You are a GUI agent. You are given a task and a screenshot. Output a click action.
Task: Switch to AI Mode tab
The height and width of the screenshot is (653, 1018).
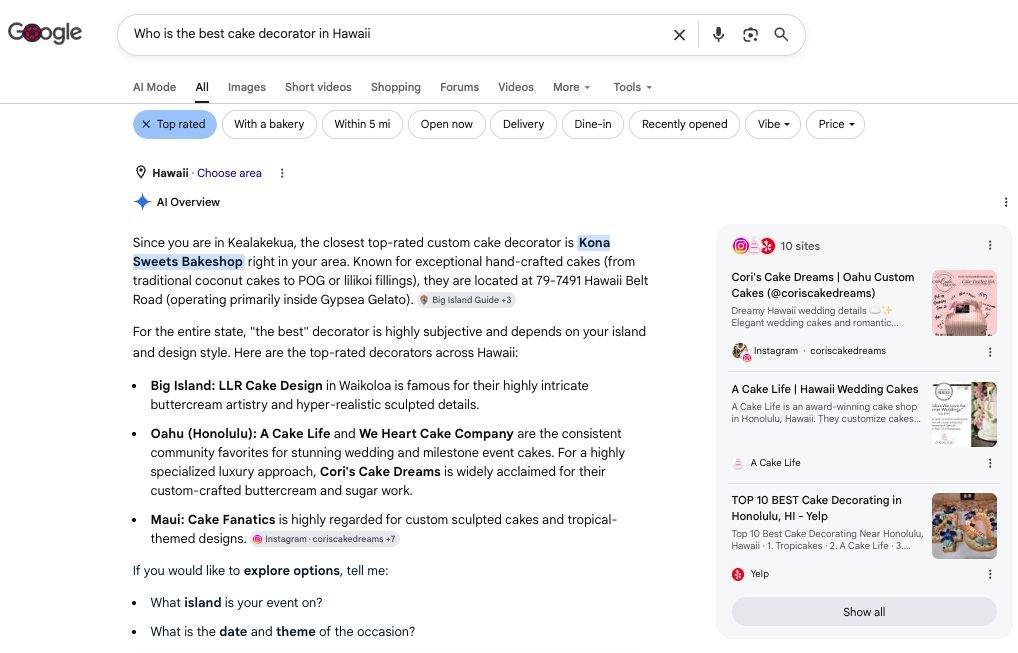coord(155,87)
